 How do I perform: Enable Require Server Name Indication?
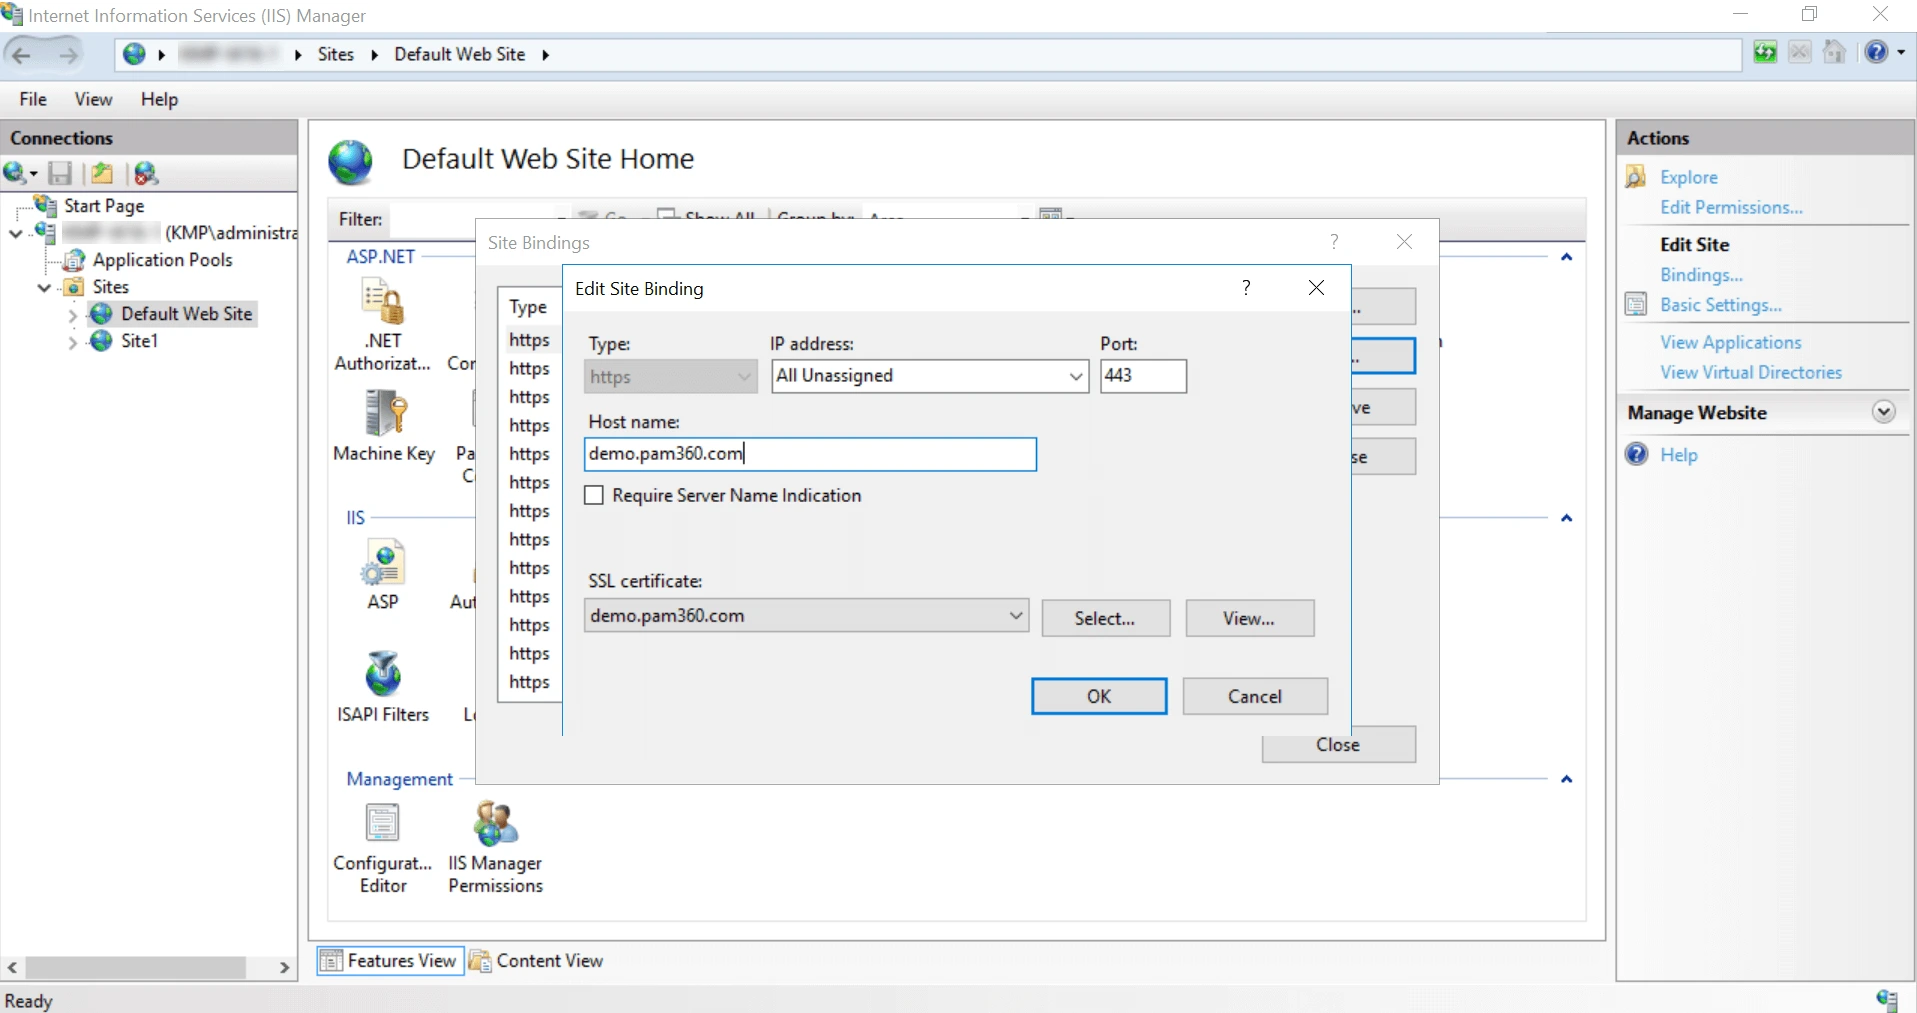click(594, 495)
